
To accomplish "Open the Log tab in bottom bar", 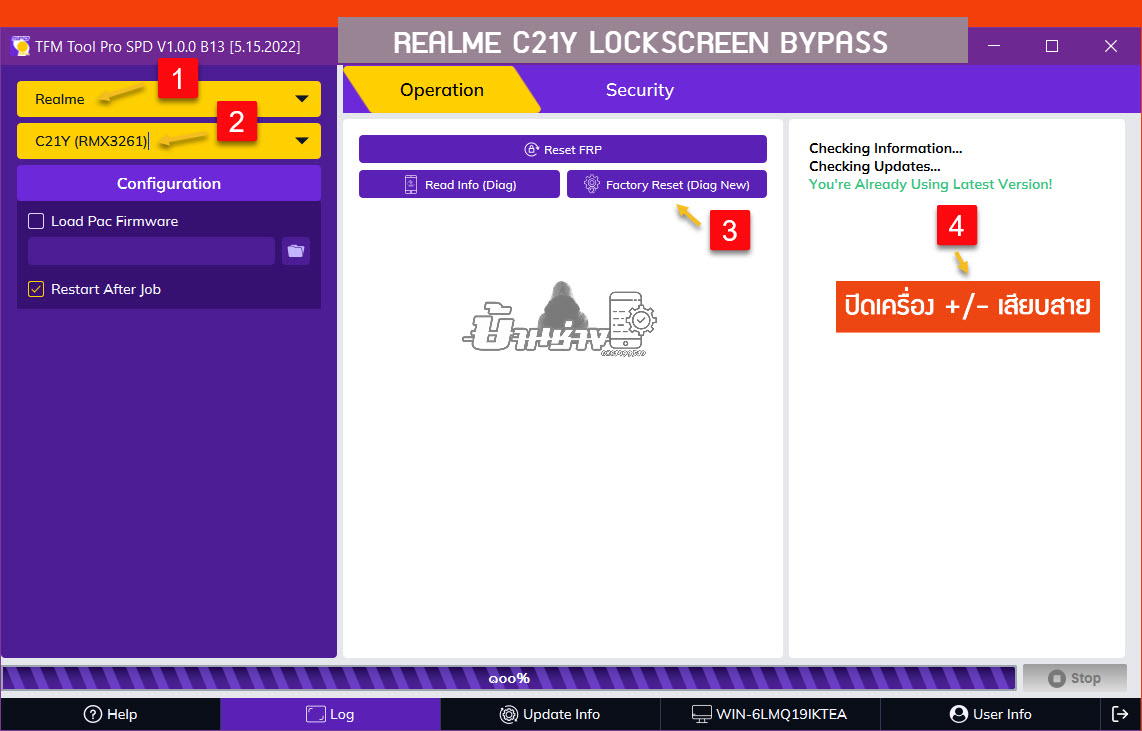I will pyautogui.click(x=331, y=714).
